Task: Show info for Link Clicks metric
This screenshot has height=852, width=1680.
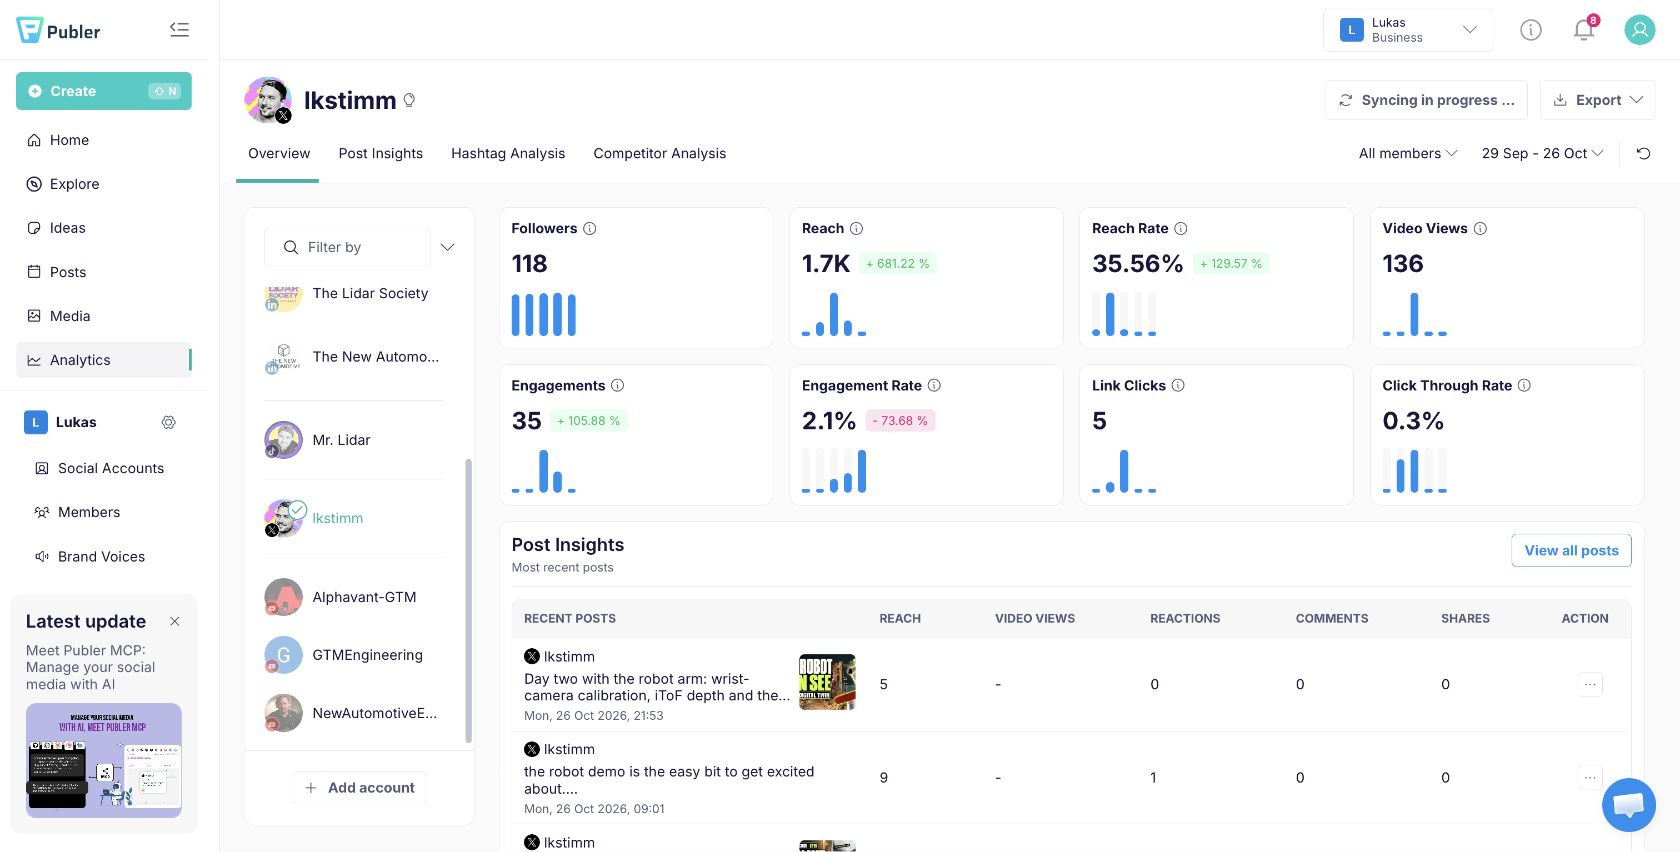Action: (1178, 385)
